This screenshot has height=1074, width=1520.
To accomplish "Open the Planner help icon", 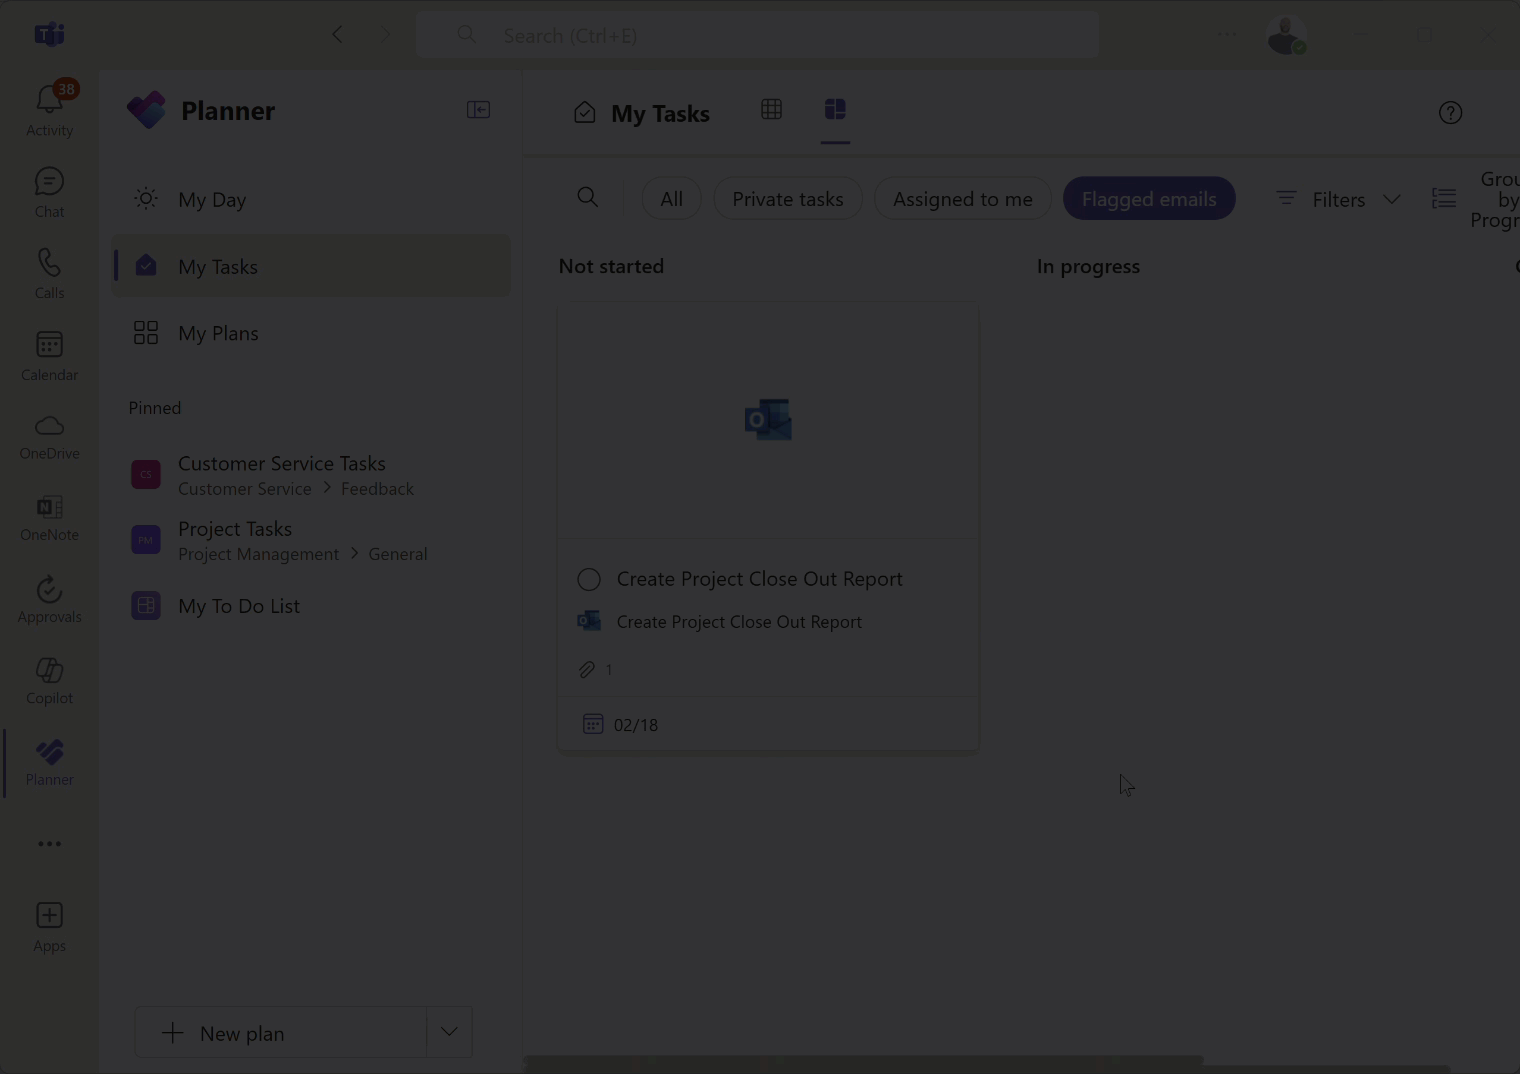I will [x=1450, y=113].
